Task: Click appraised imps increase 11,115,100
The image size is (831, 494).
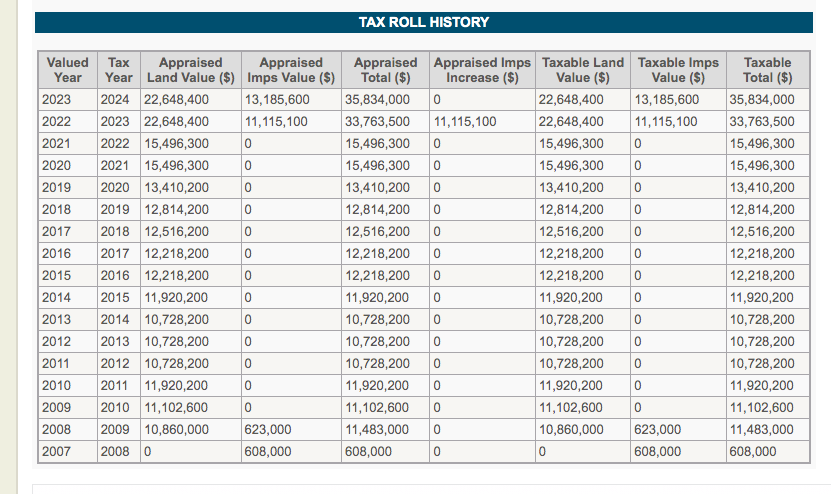Action: click(x=482, y=122)
